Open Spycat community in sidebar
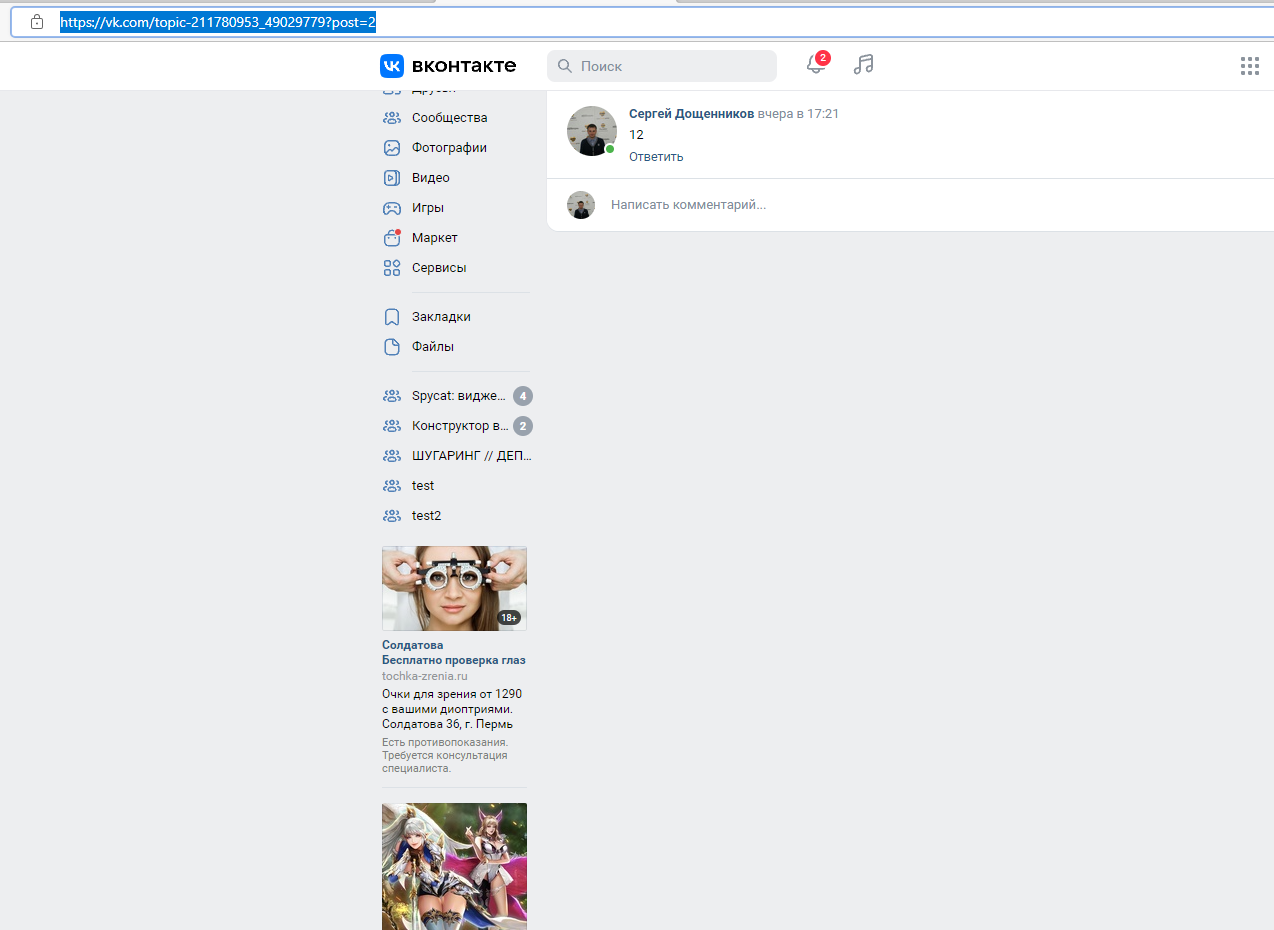This screenshot has height=930, width=1274. click(458, 396)
